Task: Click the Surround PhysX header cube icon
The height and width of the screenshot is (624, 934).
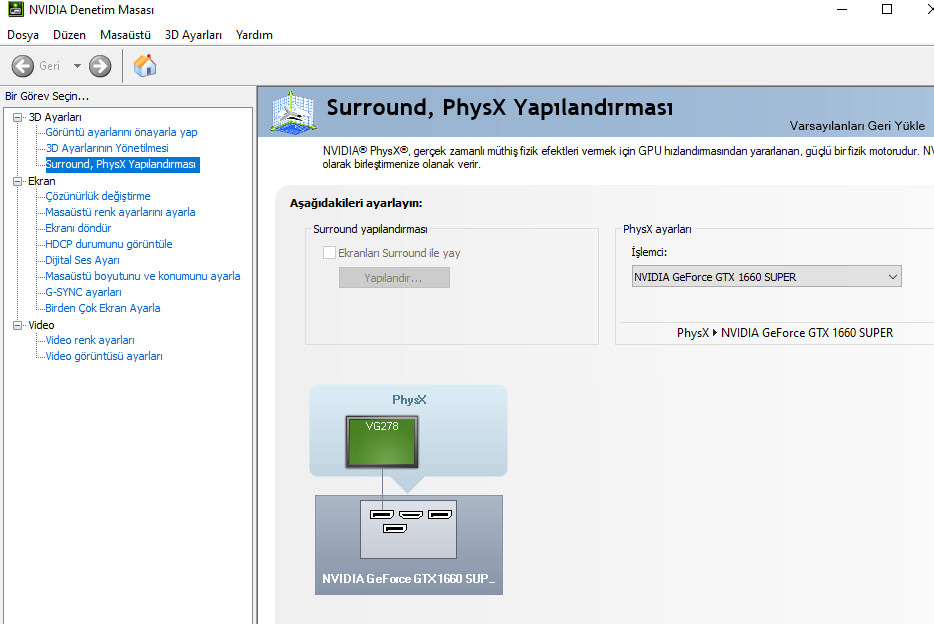Action: coord(292,112)
